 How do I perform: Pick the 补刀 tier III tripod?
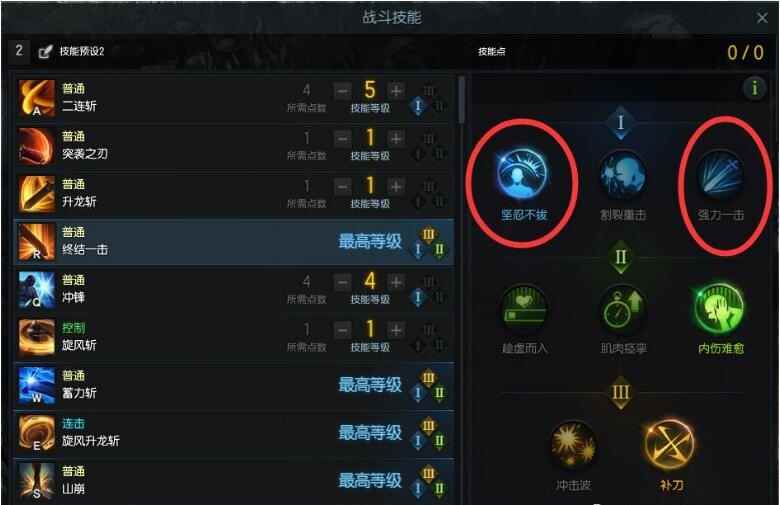[670, 444]
